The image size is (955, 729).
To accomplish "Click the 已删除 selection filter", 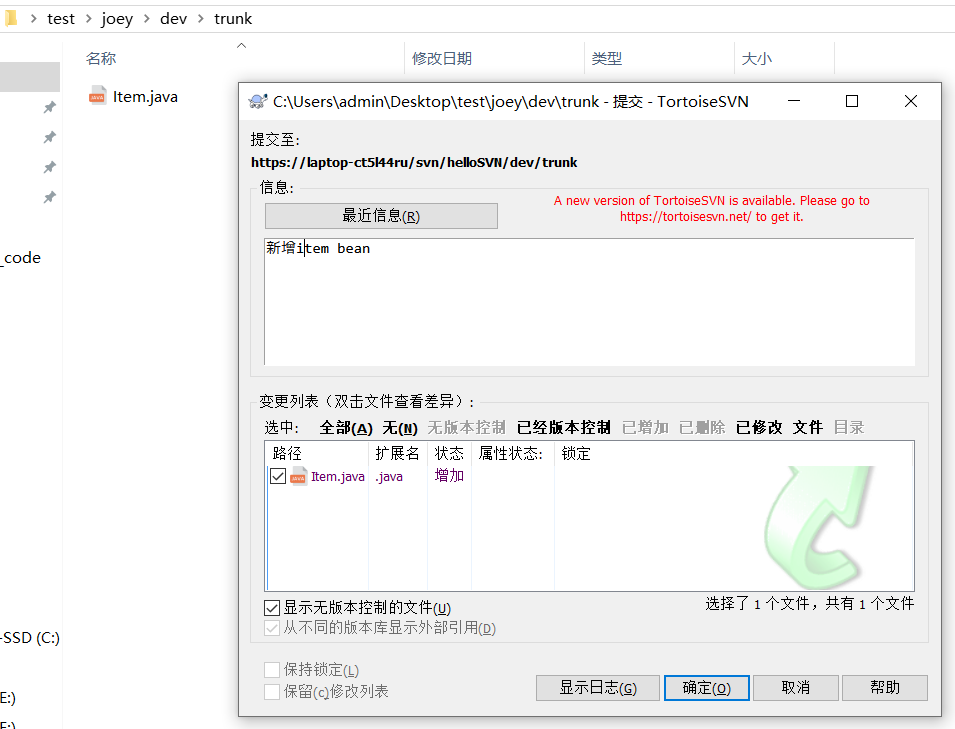I will coord(702,428).
